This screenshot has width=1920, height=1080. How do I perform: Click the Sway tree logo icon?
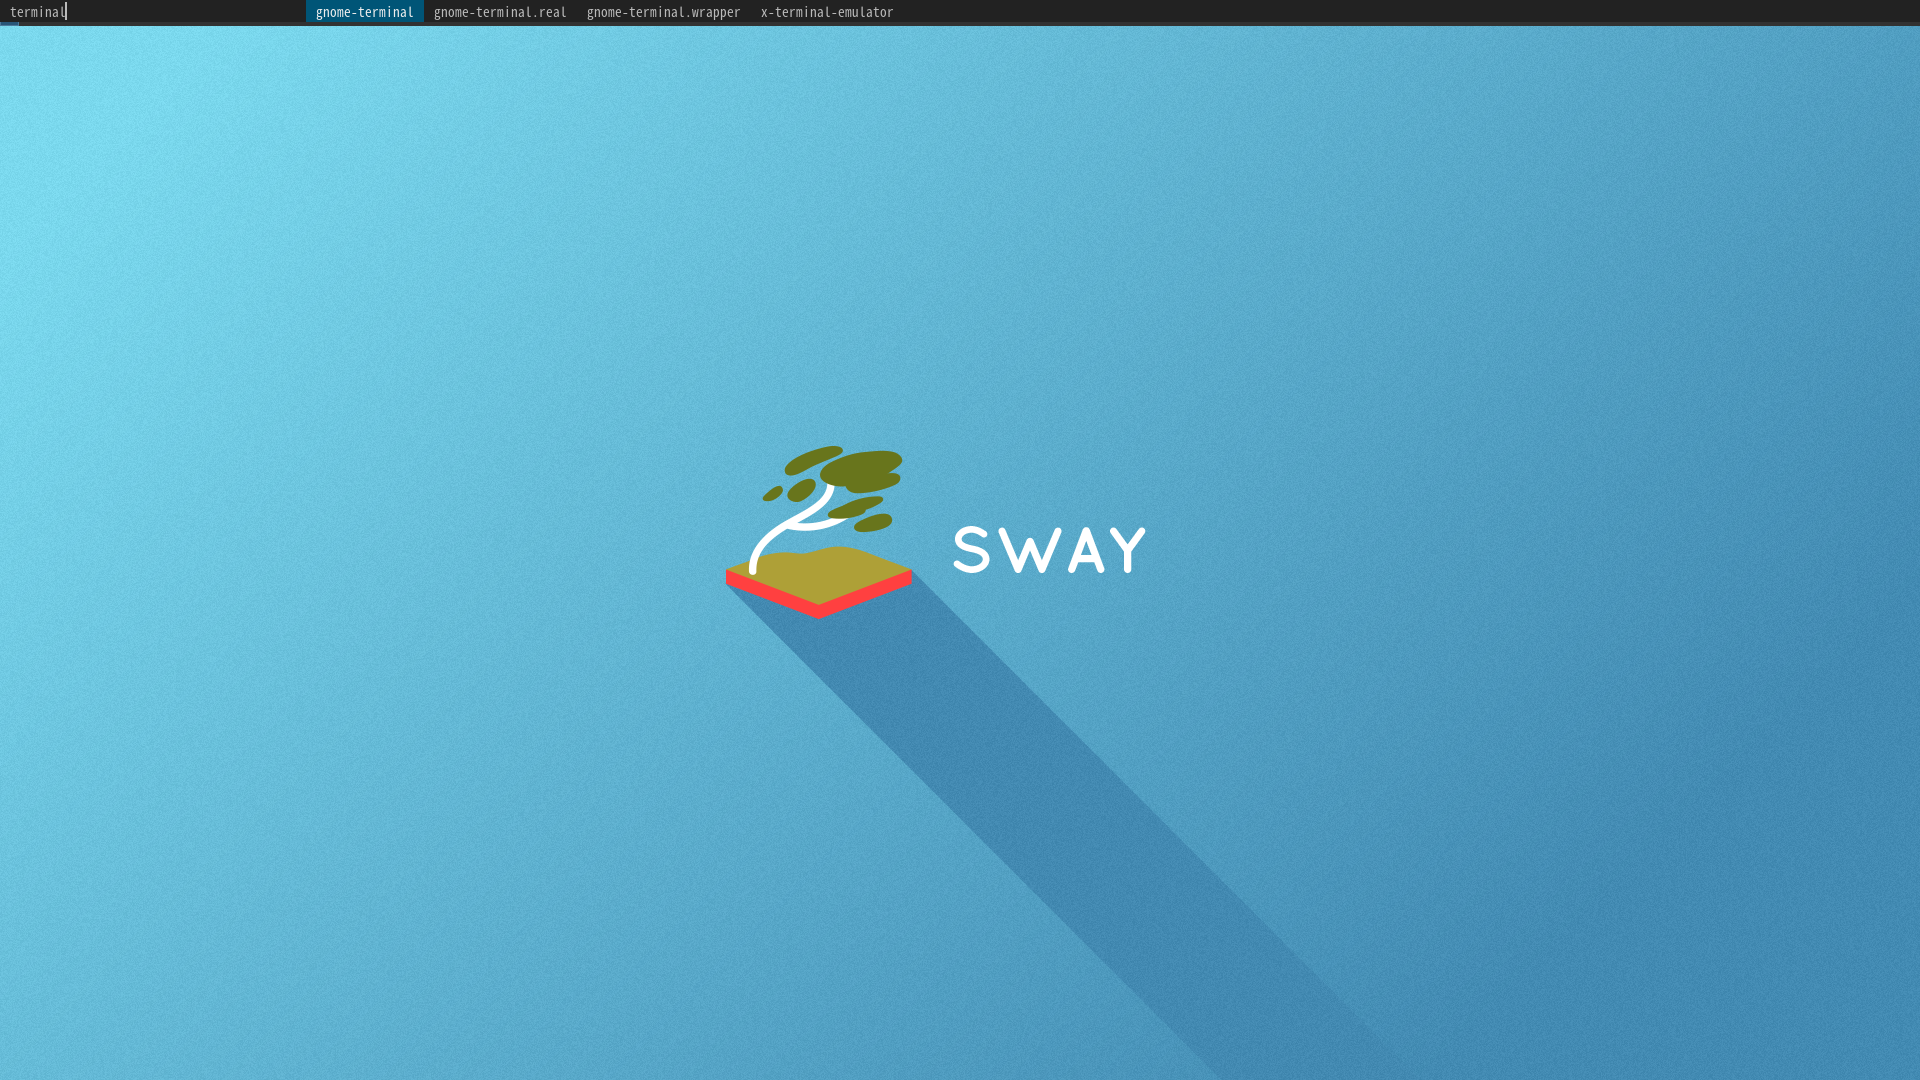[x=818, y=532]
